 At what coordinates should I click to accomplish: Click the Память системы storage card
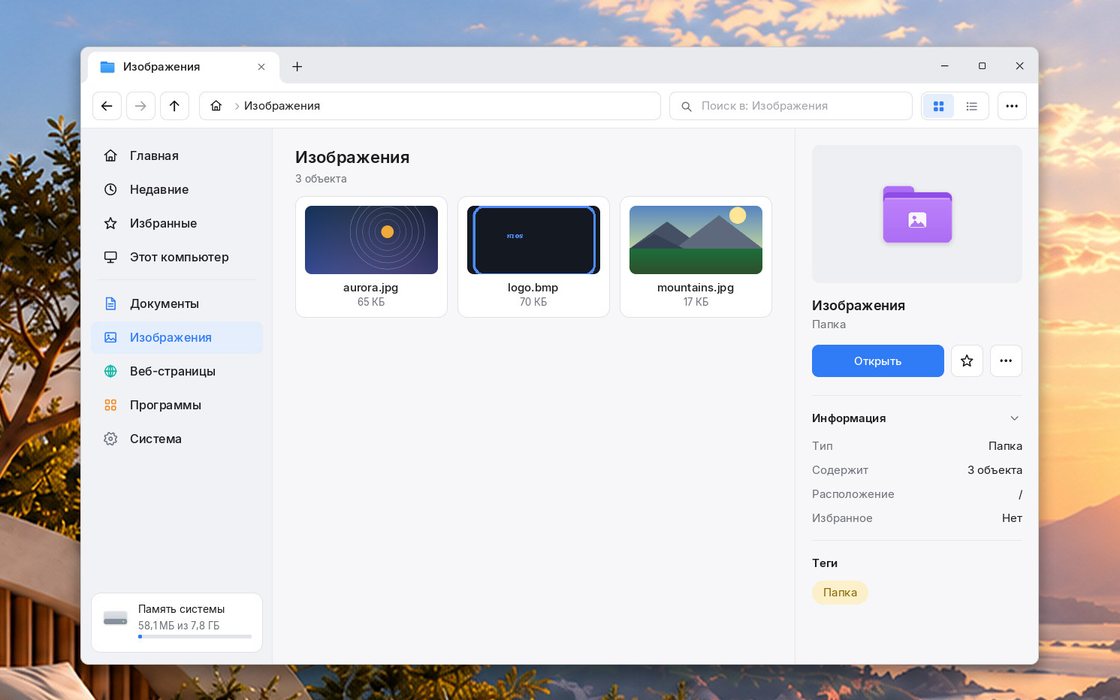click(x=177, y=622)
